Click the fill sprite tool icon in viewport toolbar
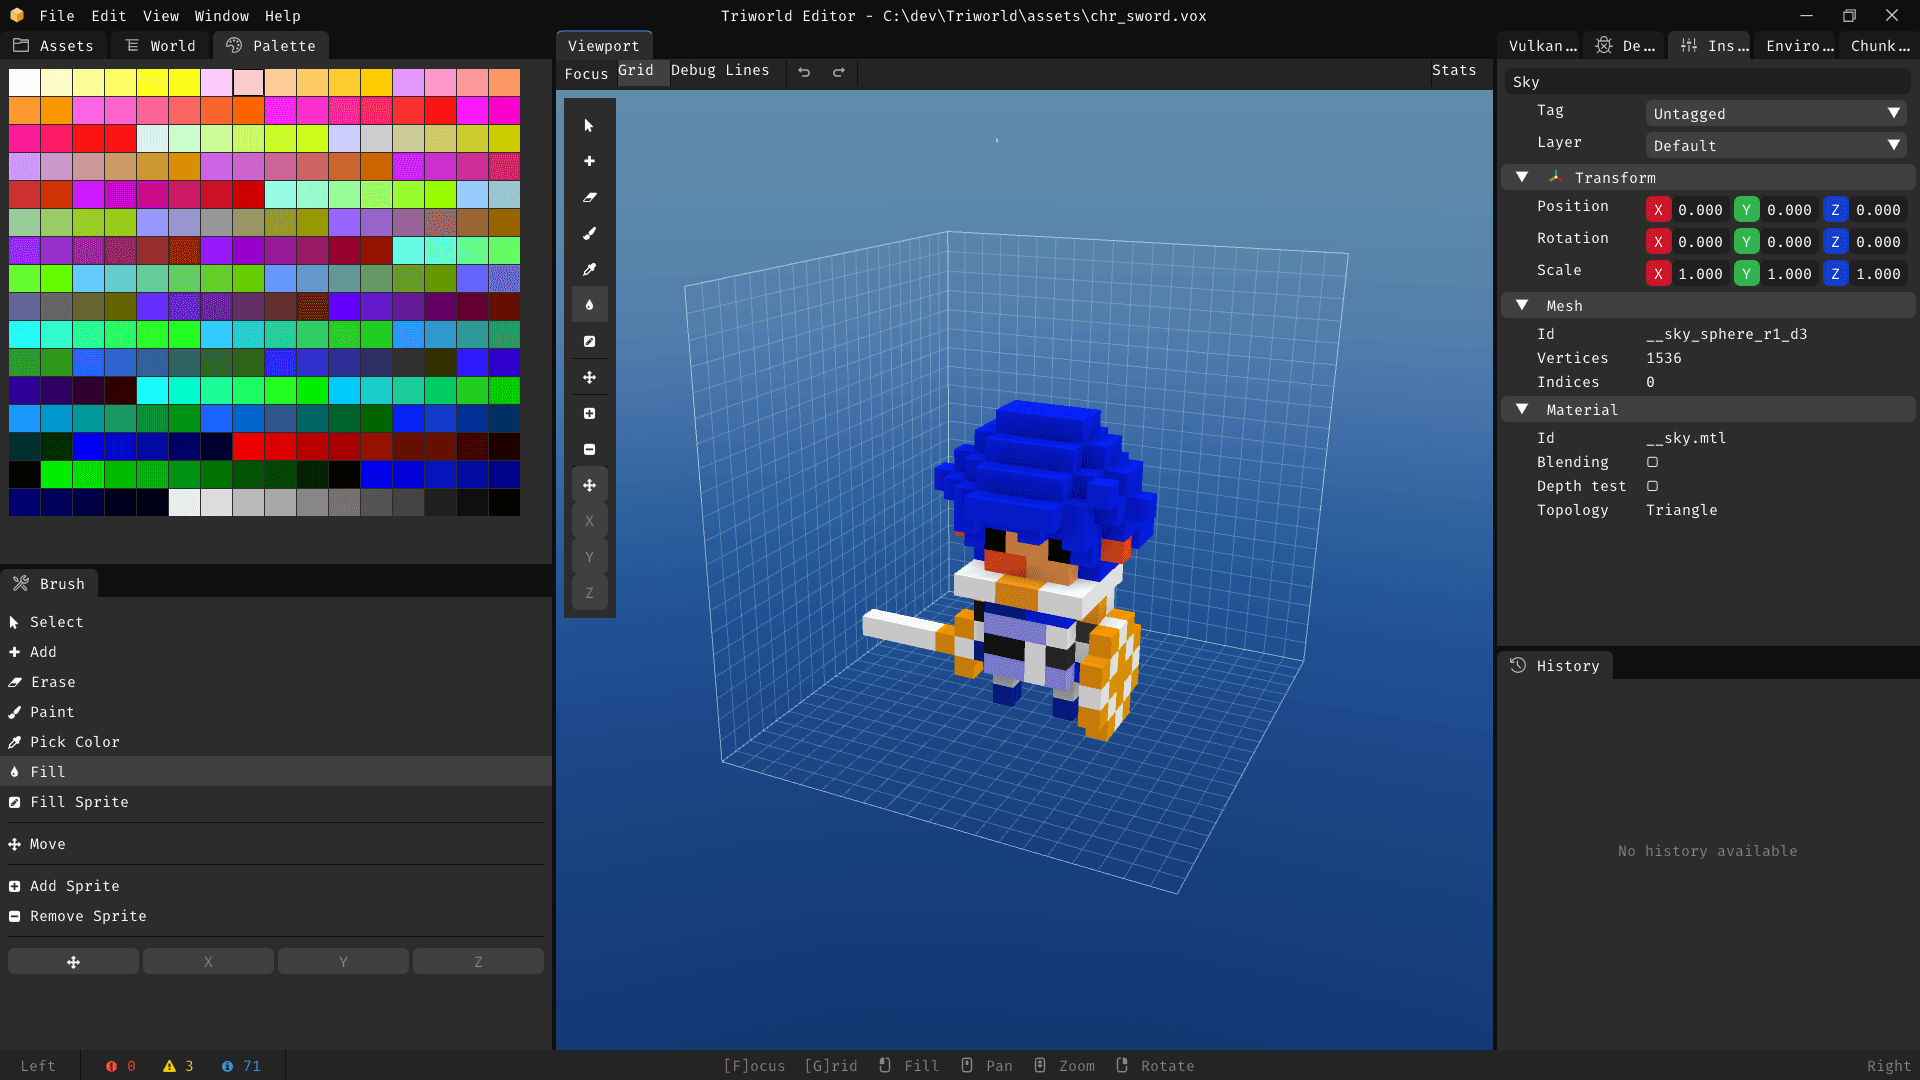The image size is (1920, 1080). (x=589, y=341)
